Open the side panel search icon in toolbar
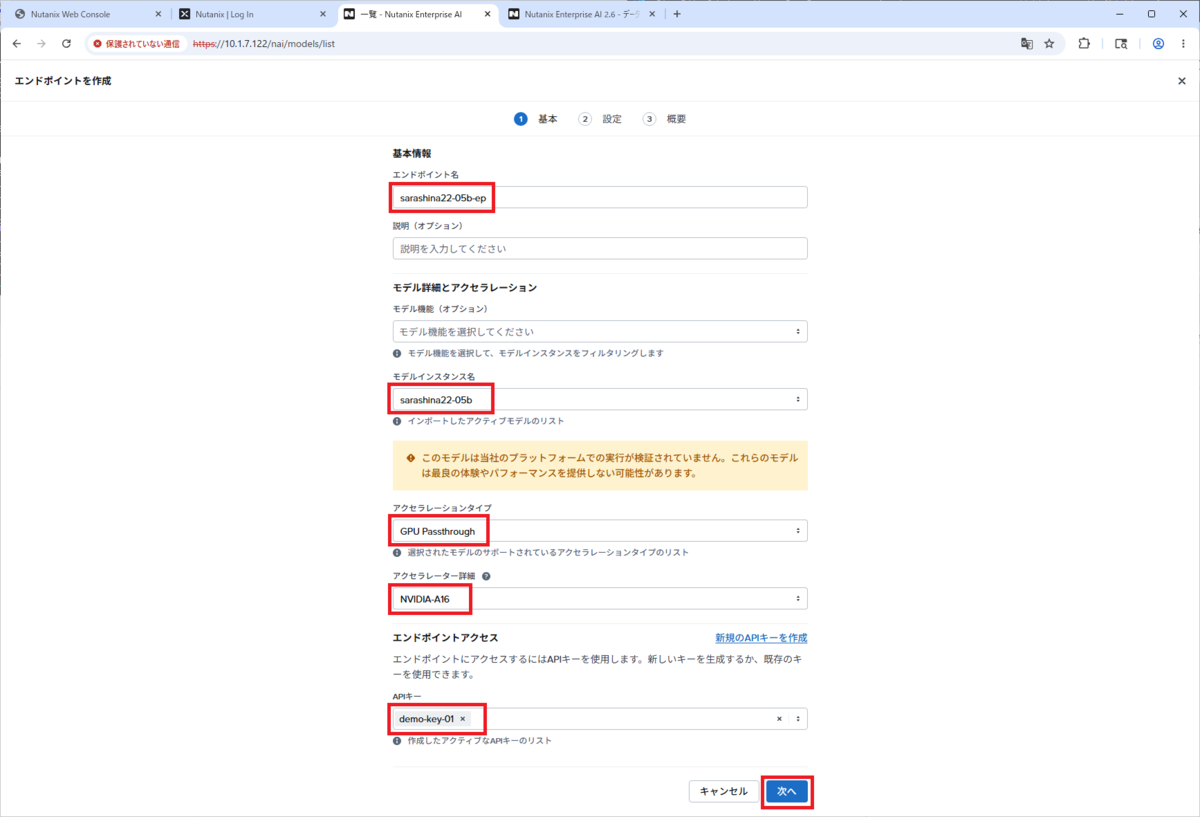Image resolution: width=1200 pixels, height=817 pixels. 1121,44
